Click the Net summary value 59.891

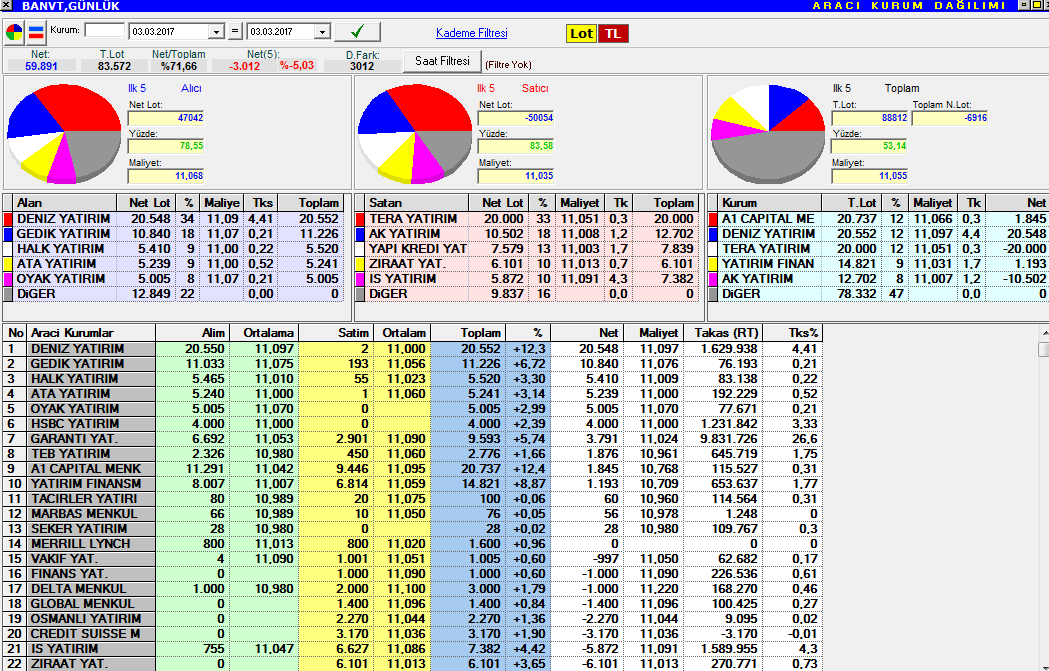tap(41, 66)
